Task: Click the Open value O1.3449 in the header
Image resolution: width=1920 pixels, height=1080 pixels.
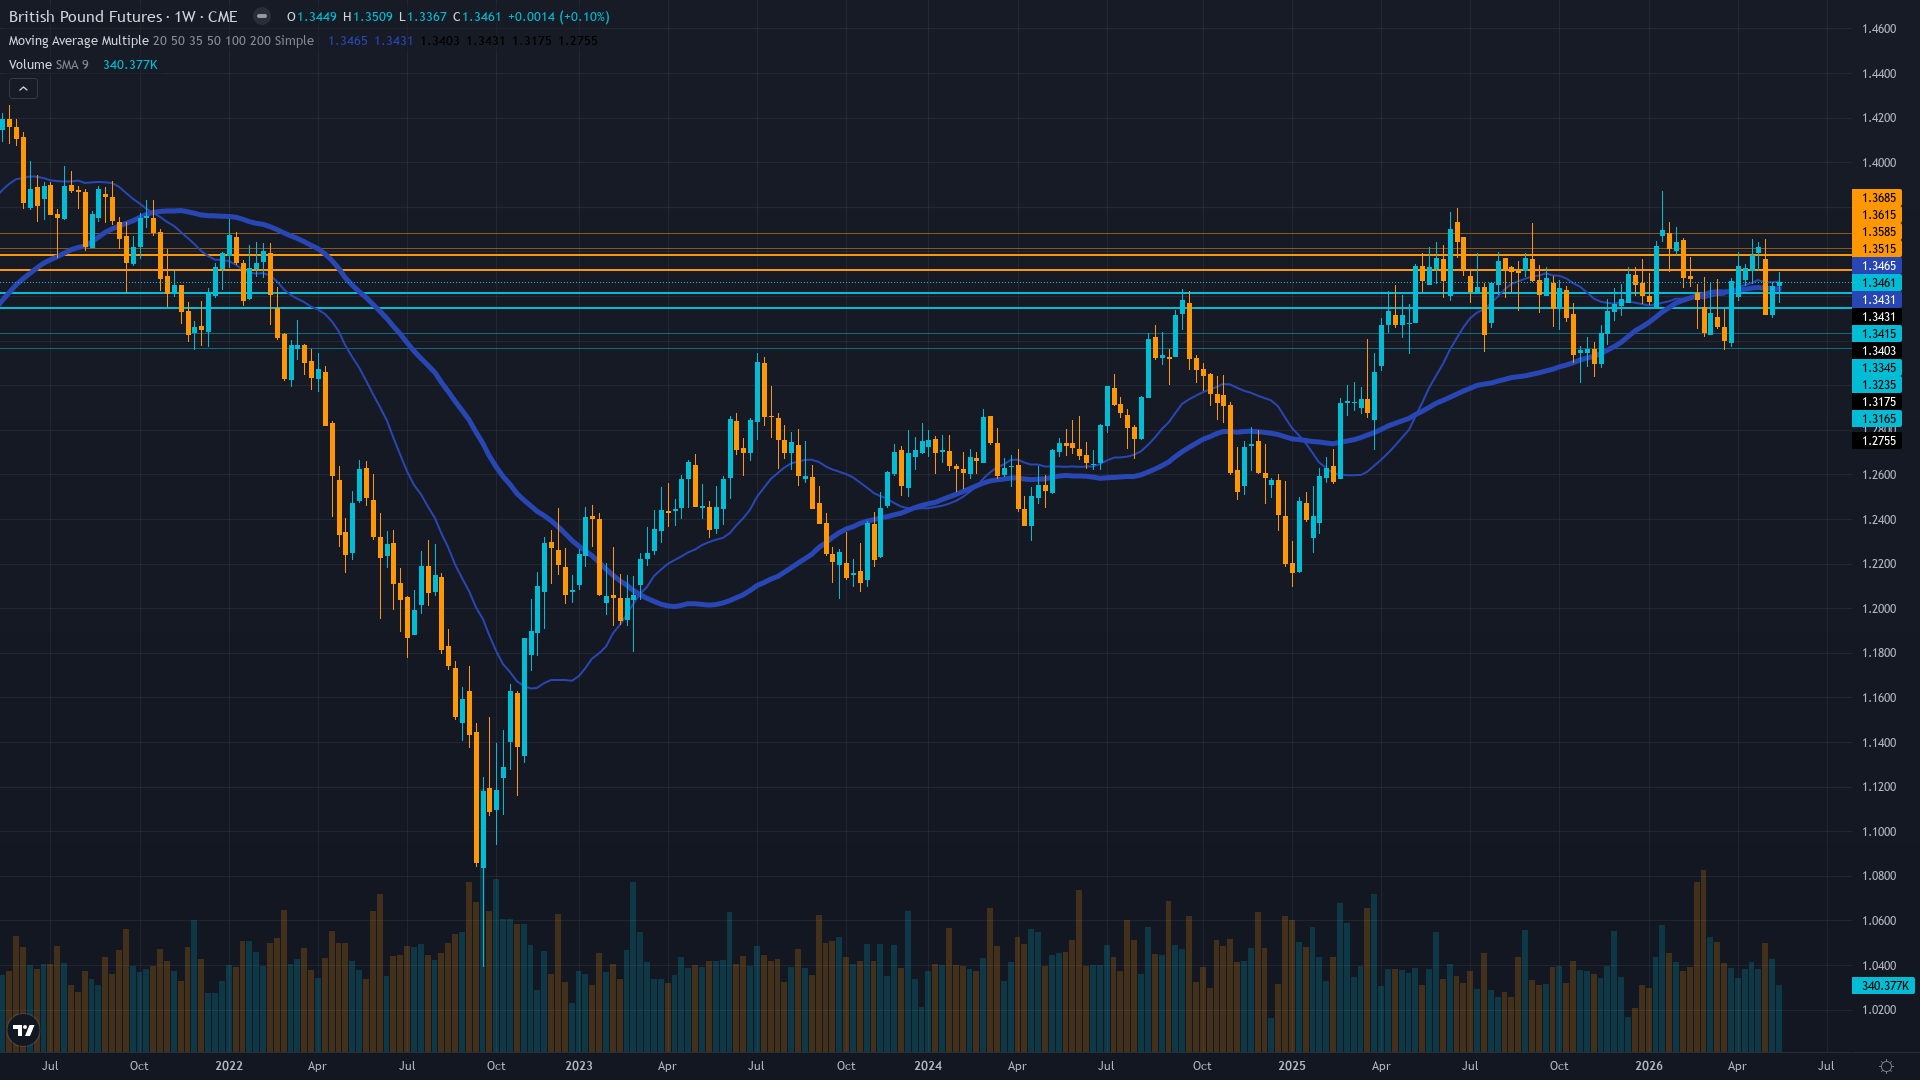Action: [312, 17]
